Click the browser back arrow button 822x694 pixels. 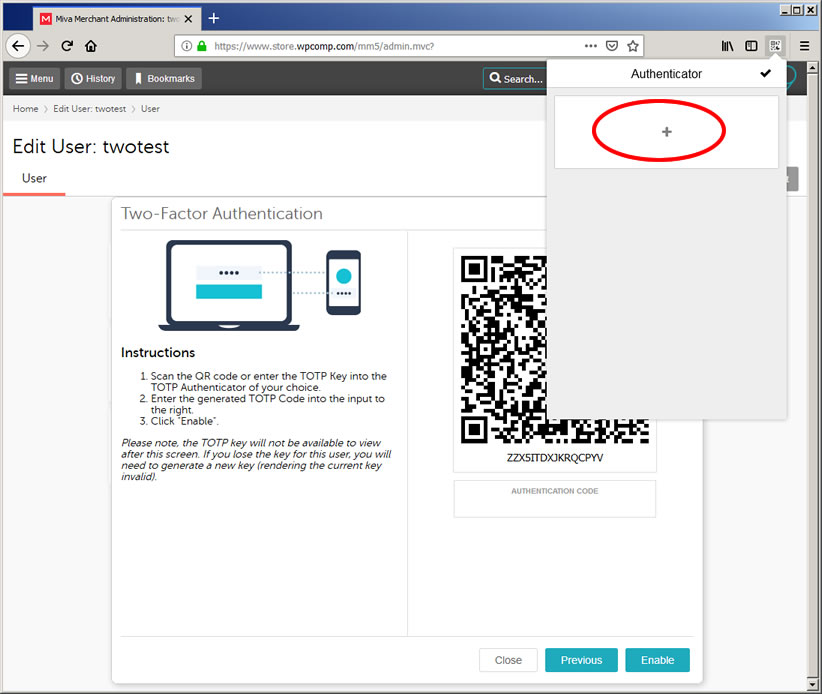coord(17,46)
